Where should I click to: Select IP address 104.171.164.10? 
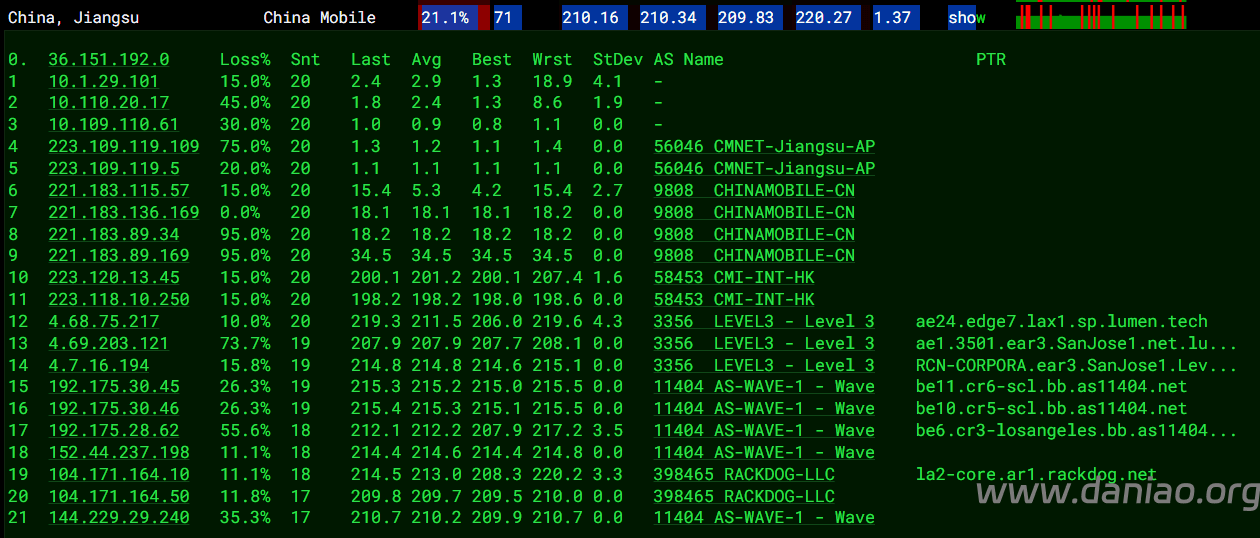pos(119,475)
